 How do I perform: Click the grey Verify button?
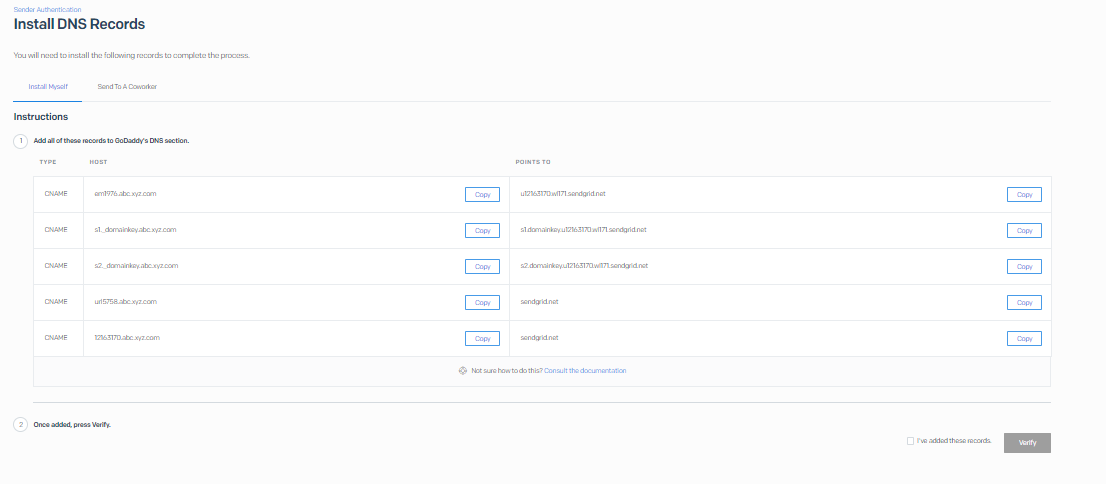pos(1027,442)
